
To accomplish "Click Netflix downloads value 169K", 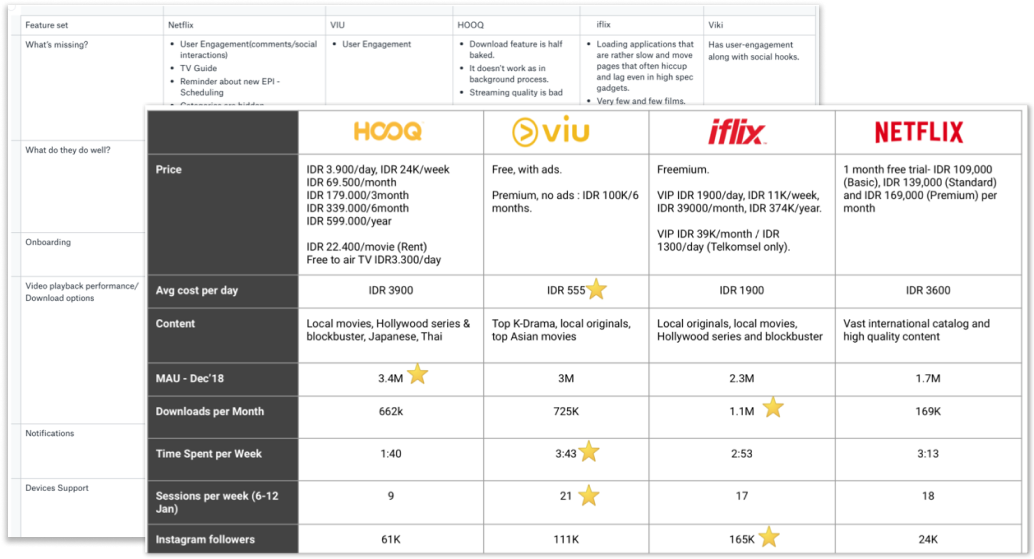I will [928, 411].
